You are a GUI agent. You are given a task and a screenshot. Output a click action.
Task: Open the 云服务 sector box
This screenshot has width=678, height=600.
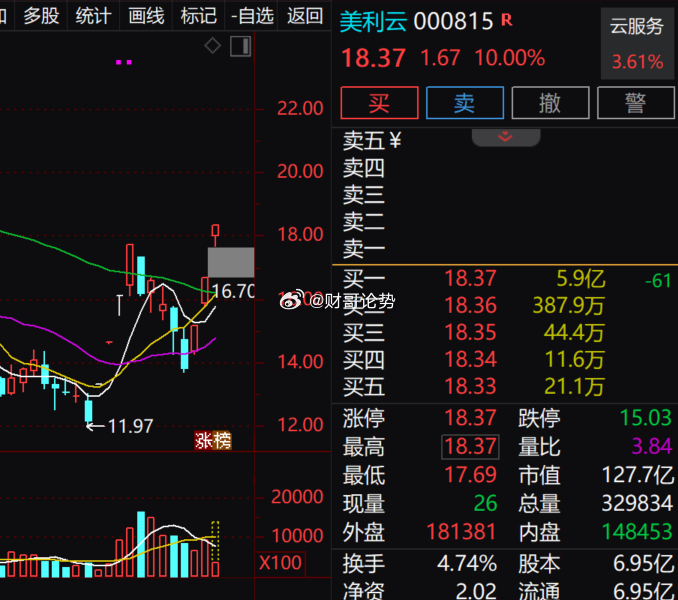coord(637,43)
